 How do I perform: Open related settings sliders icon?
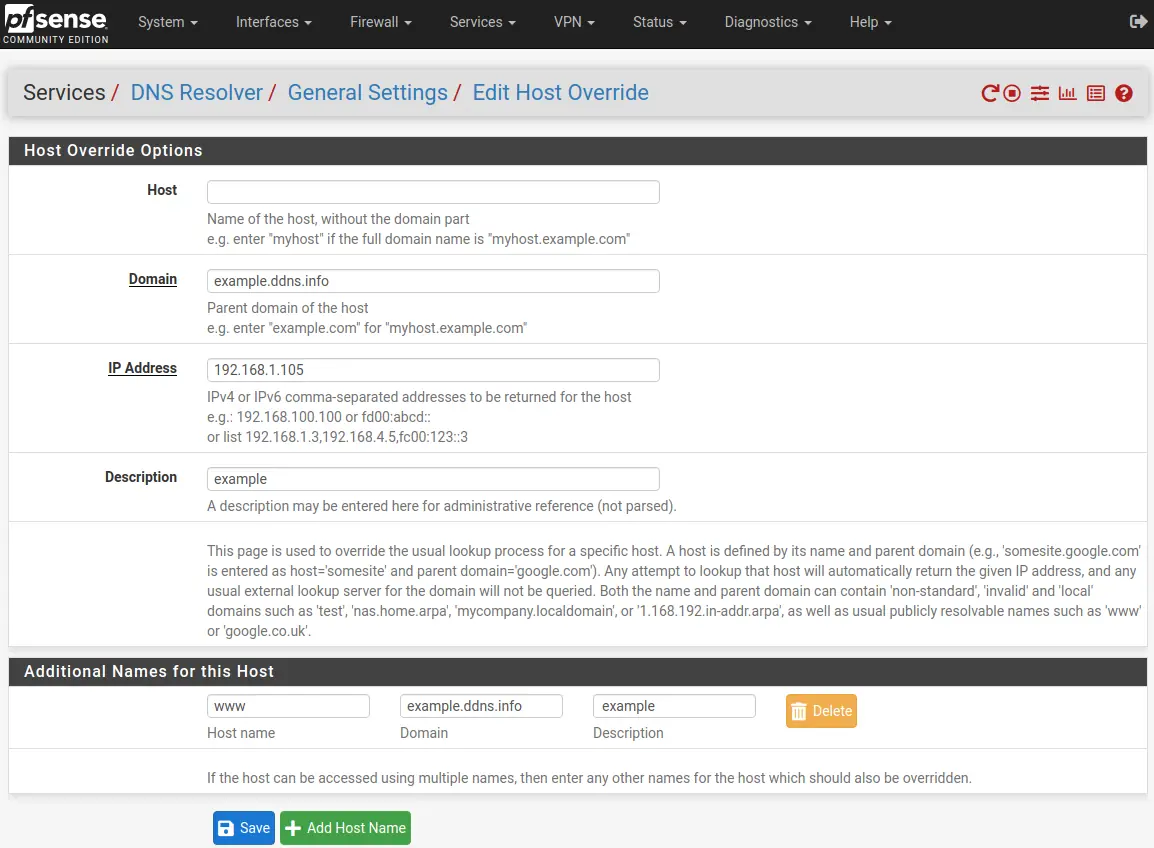point(1039,93)
